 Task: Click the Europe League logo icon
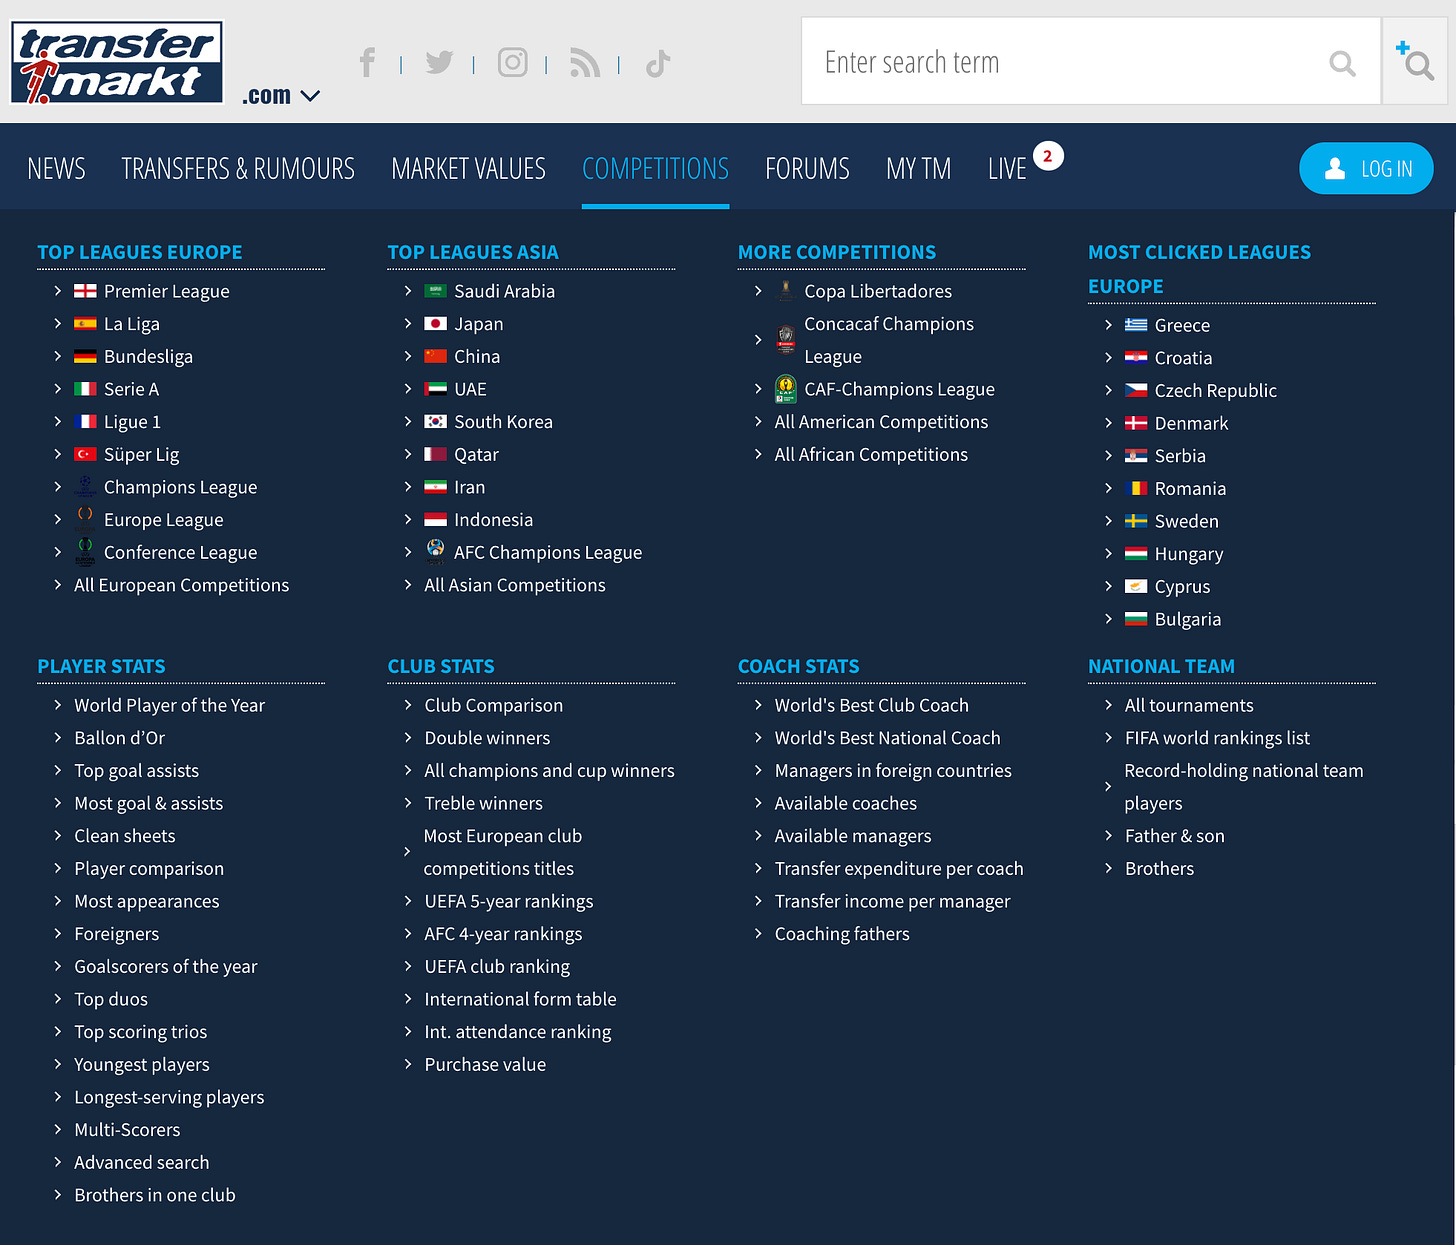(85, 520)
